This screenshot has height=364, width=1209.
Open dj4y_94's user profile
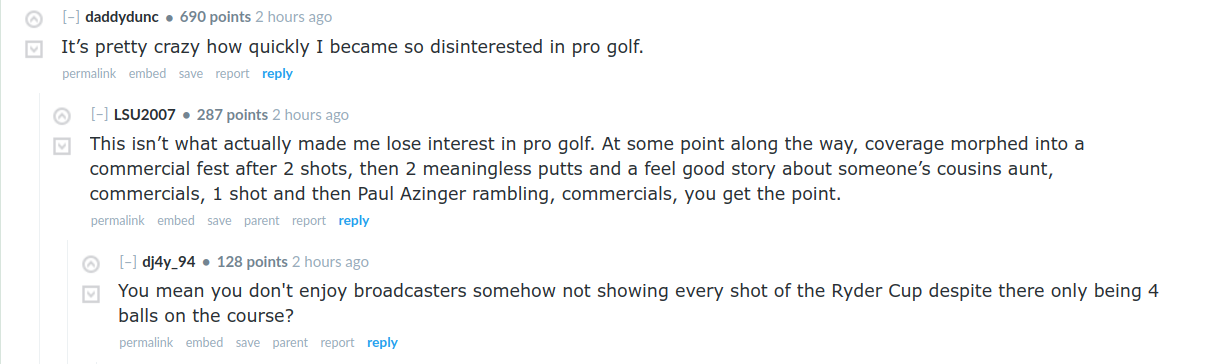[x=168, y=262]
